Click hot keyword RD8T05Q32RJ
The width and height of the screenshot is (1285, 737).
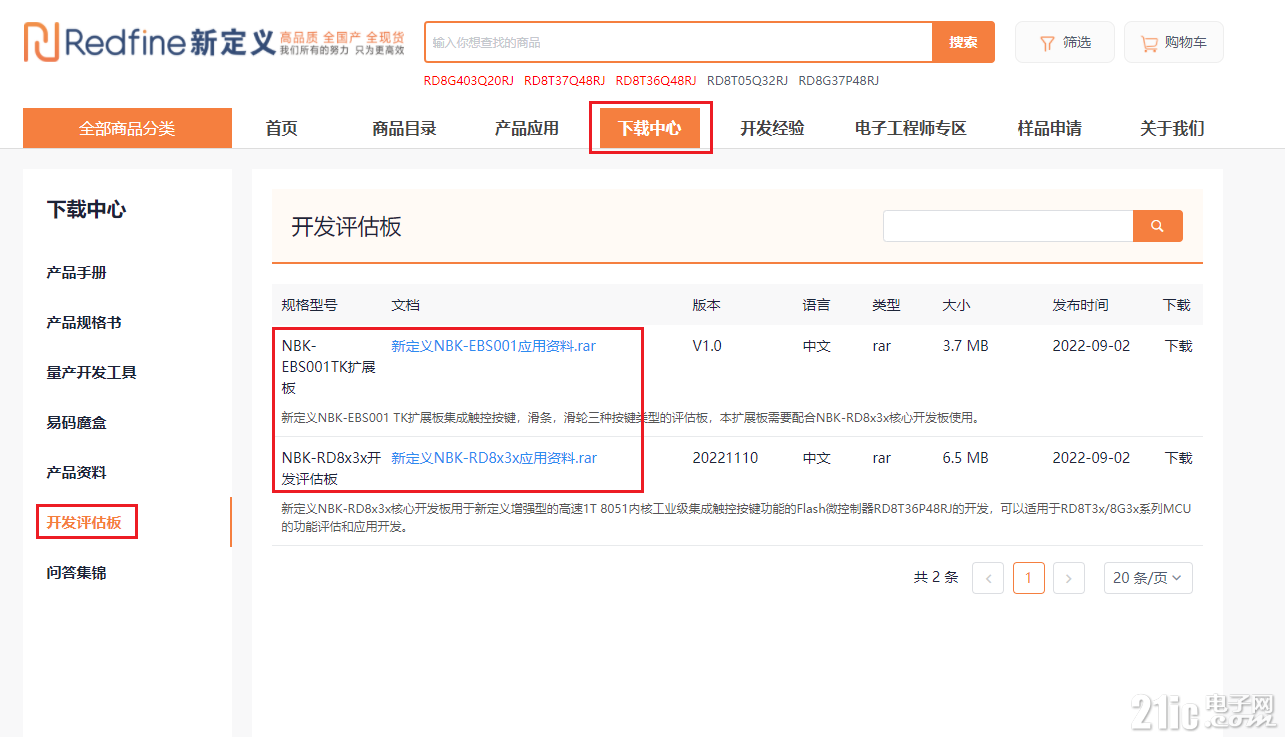coord(747,81)
